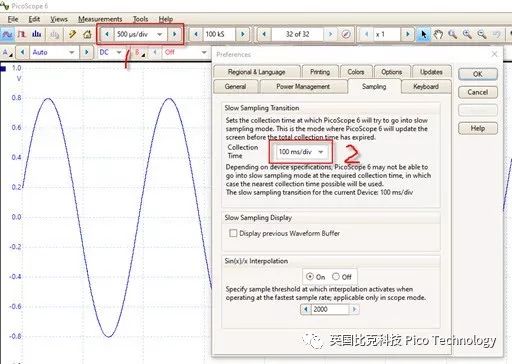The height and width of the screenshot is (364, 512).
Task: Decrease the 100 kS sample count
Action: click(196, 34)
